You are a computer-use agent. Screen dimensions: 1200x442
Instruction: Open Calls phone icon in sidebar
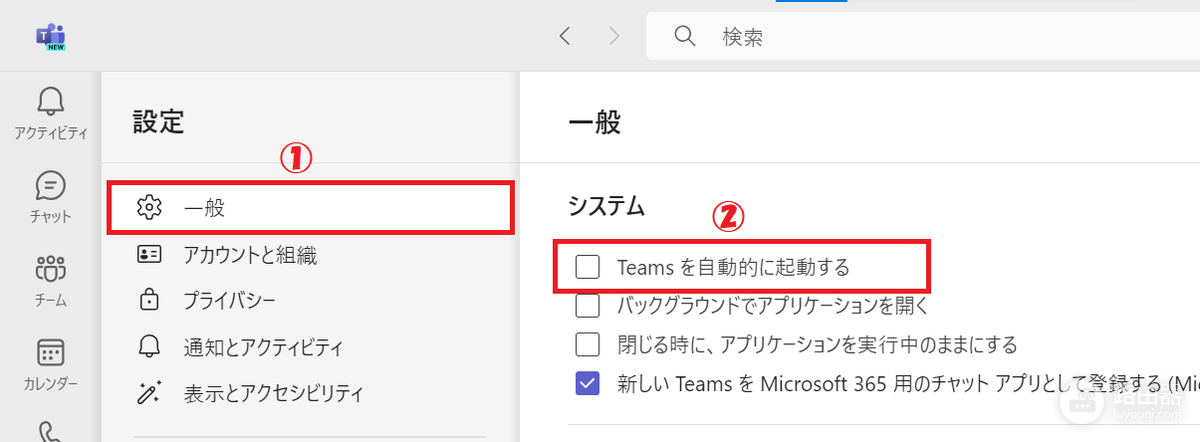(50, 432)
